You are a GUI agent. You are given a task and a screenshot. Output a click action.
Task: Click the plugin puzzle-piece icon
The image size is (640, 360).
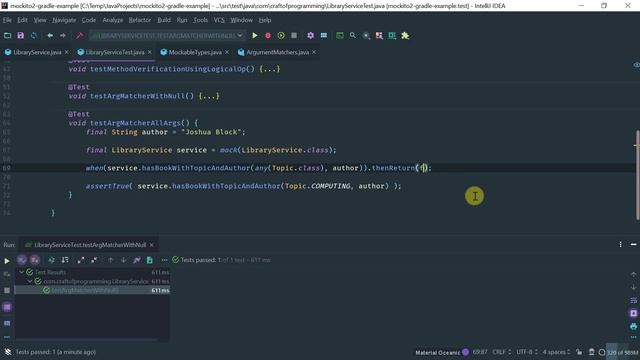click(405, 36)
